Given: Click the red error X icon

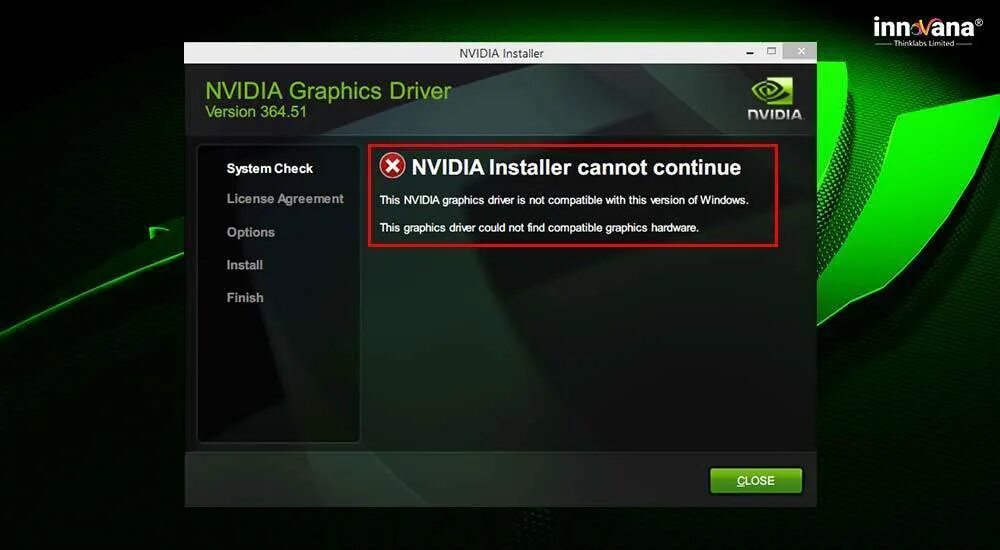Looking at the screenshot, I should [392, 167].
